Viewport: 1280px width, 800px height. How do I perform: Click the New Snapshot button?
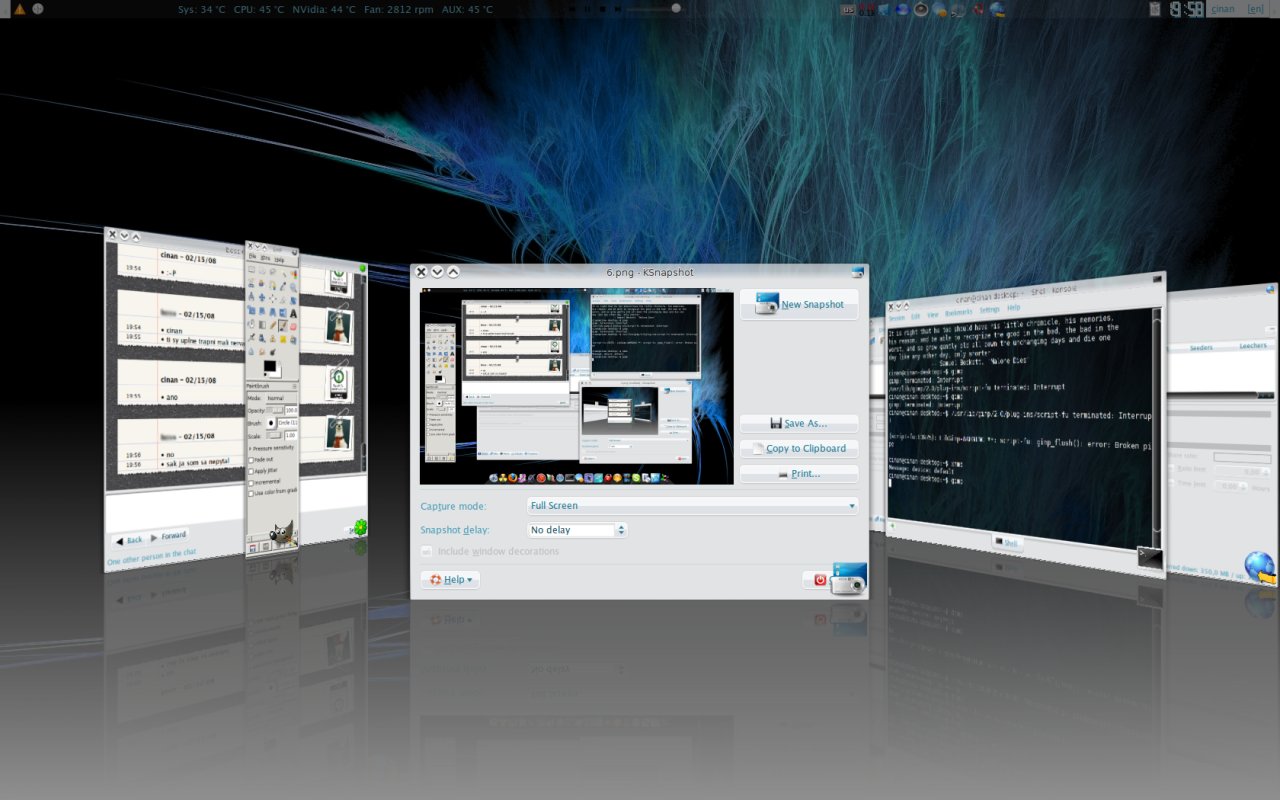coord(799,305)
